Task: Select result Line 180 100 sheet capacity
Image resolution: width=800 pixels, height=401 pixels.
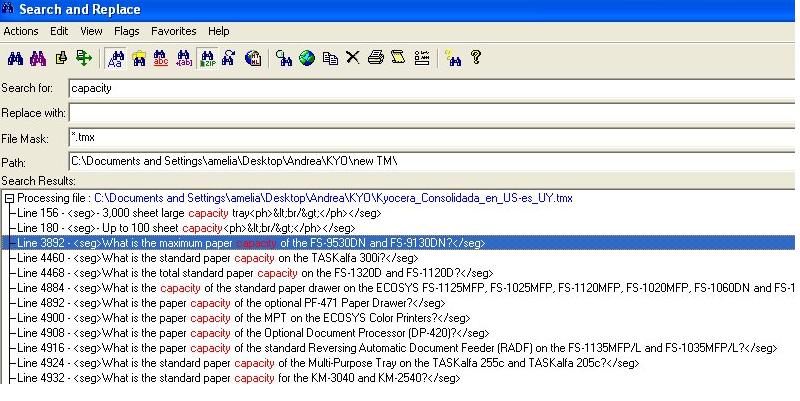Action: point(186,228)
